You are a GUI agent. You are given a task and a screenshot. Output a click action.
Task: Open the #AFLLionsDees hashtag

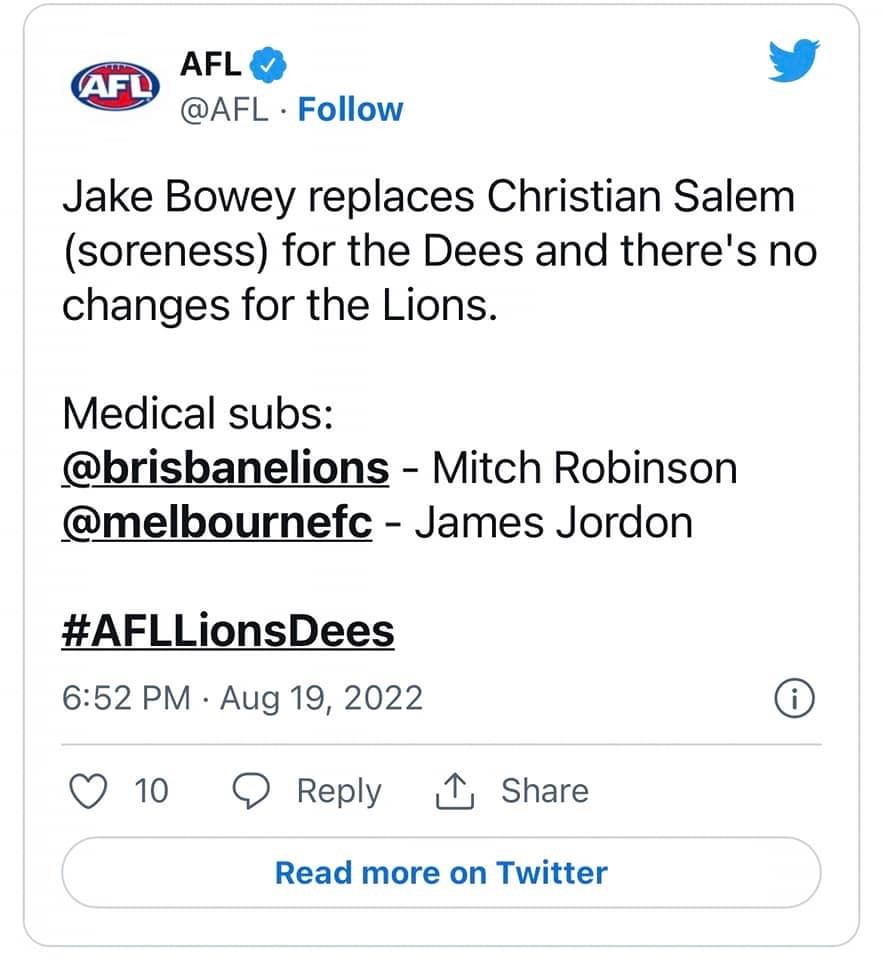[x=228, y=632]
